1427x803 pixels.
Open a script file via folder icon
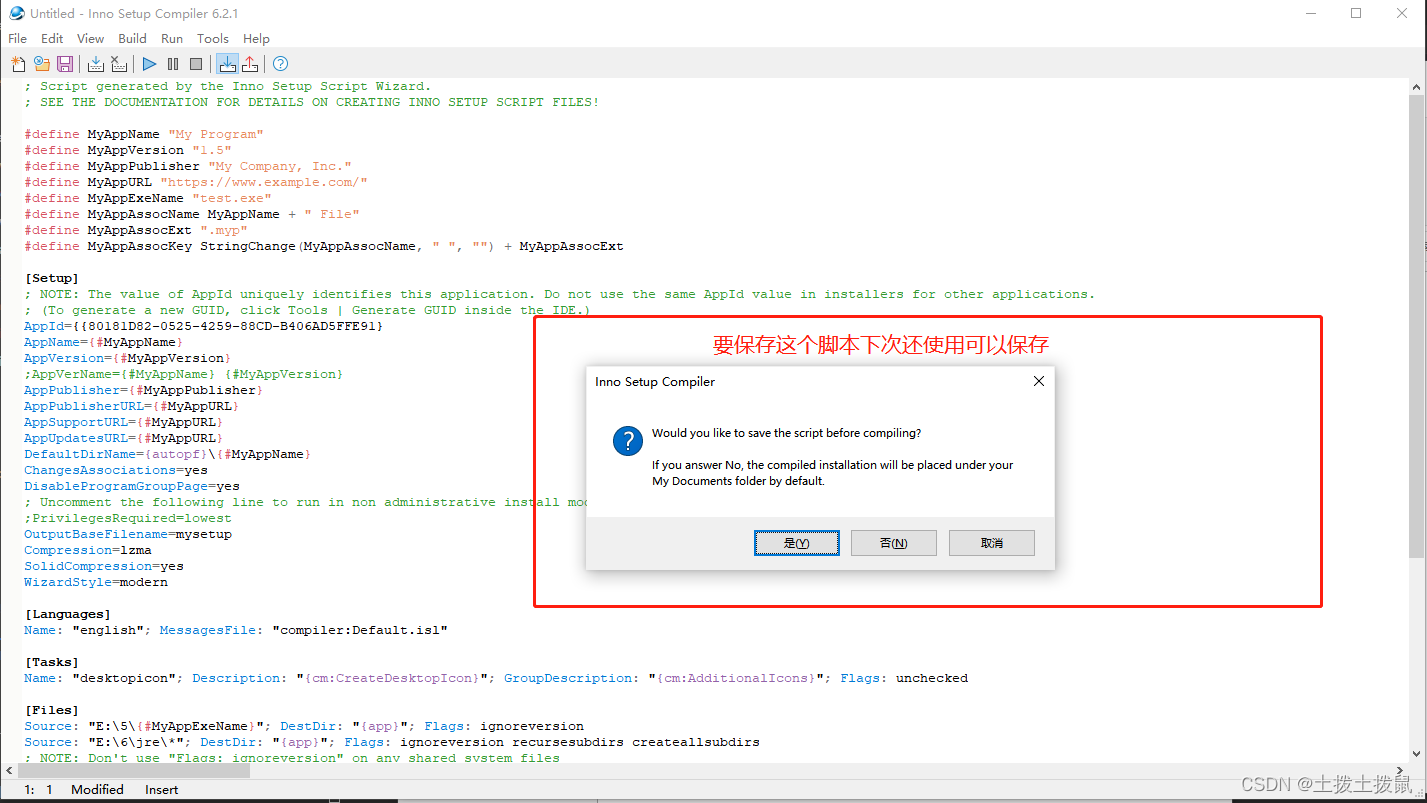pos(42,64)
